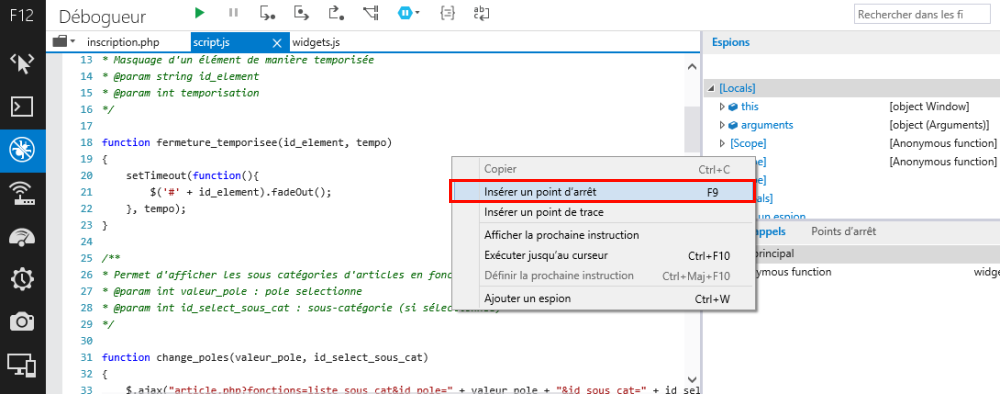Switch to widgets.js tab
The image size is (1000, 394).
click(x=316, y=43)
